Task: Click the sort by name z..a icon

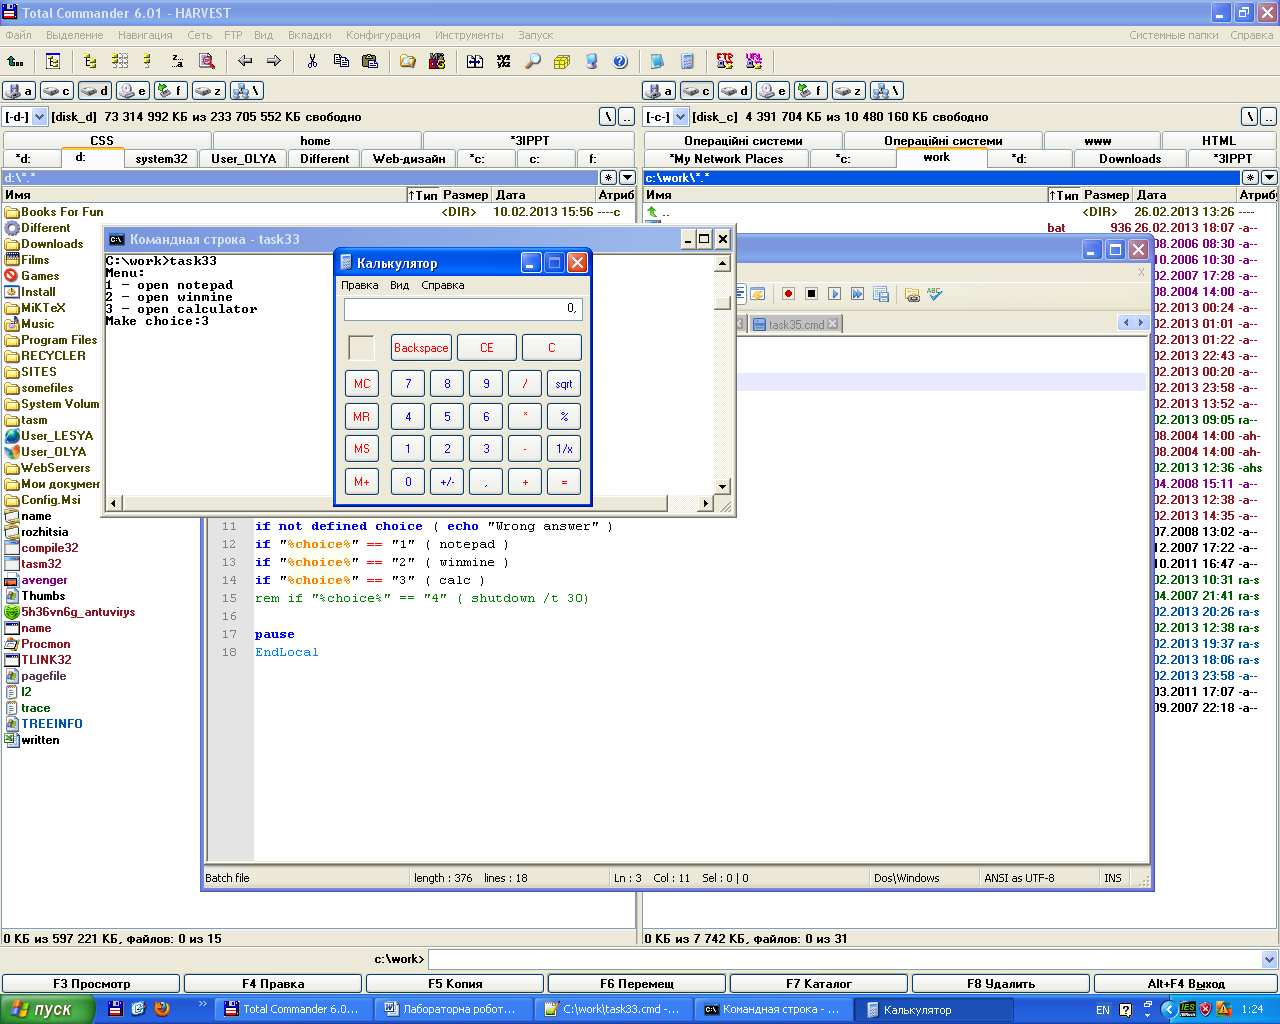Action: click(177, 61)
